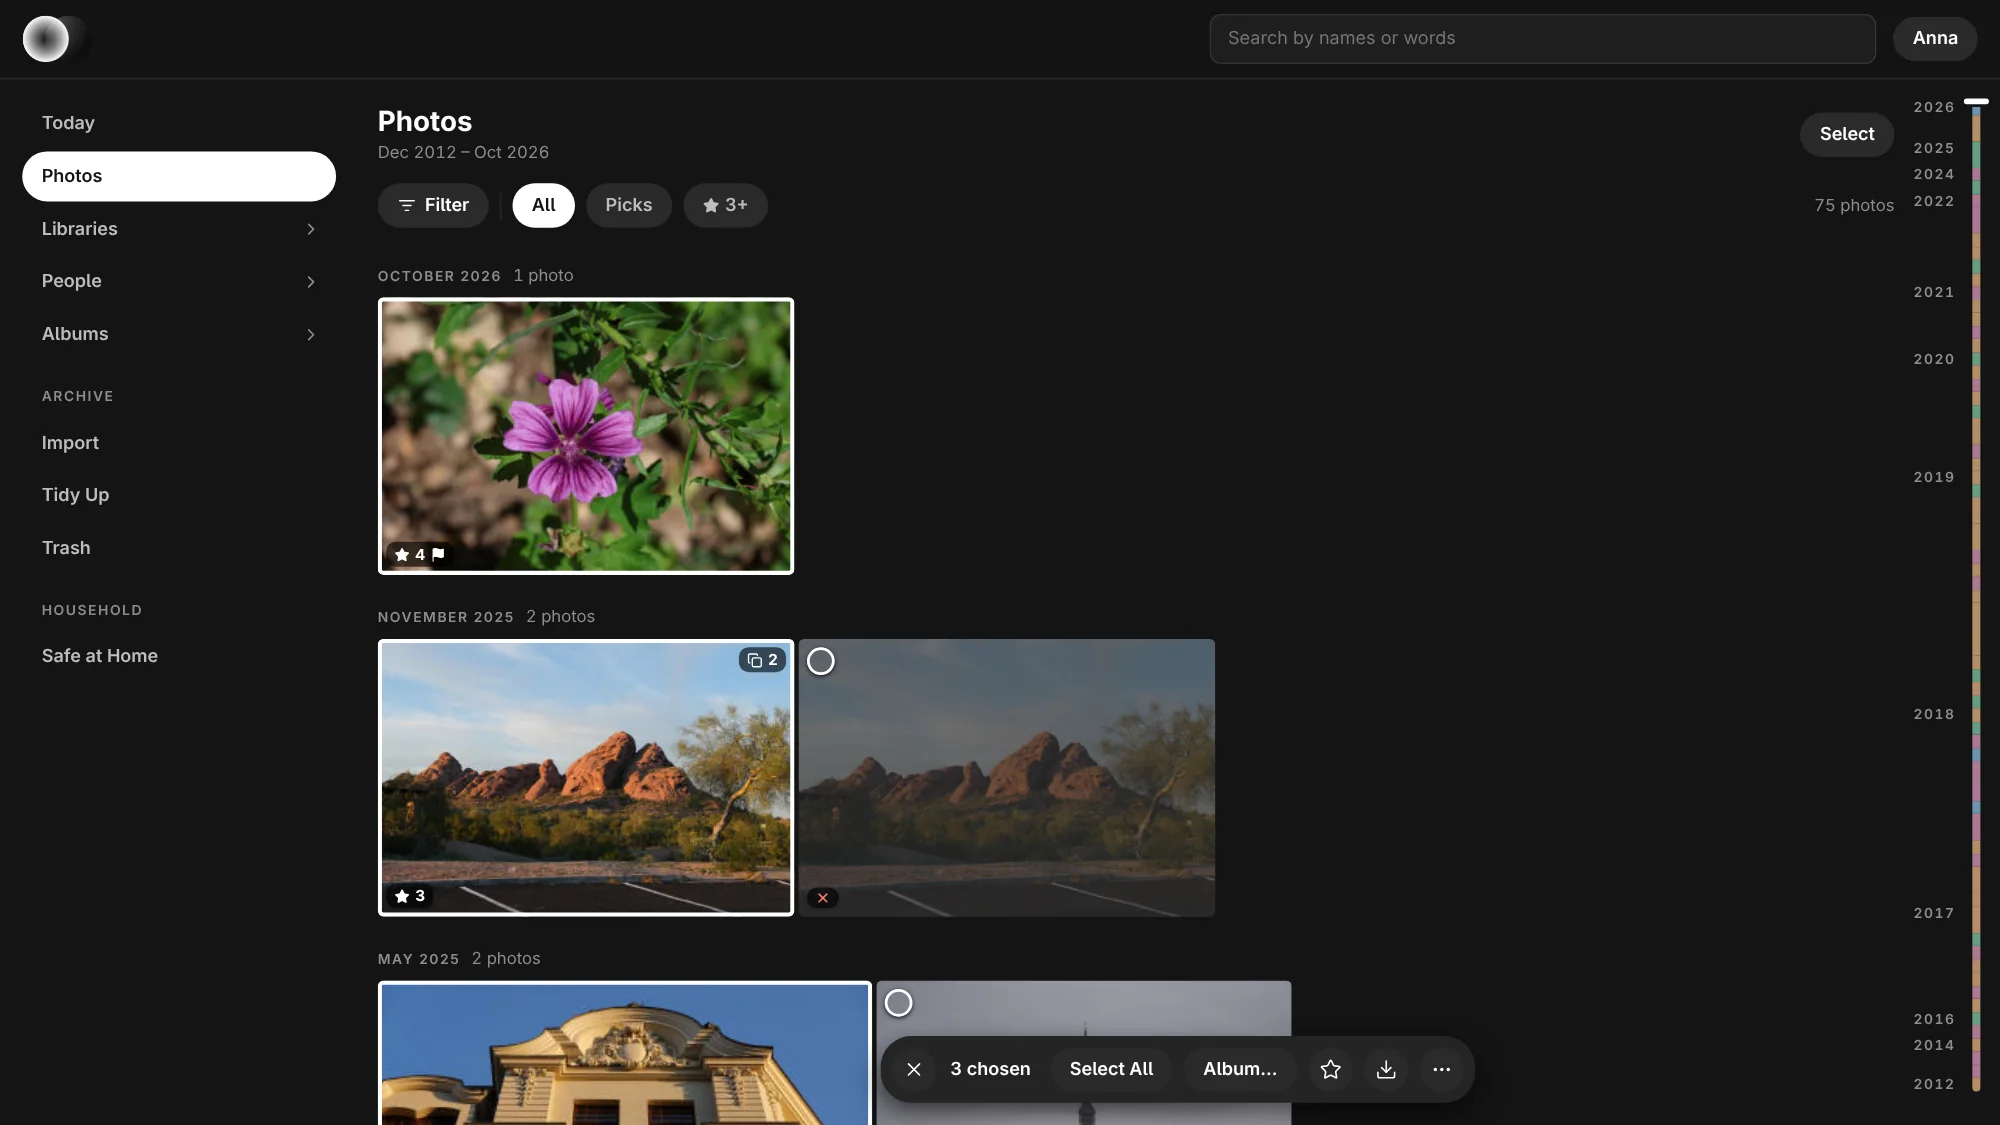Click the Select button
Screen dimensions: 2000x1125
pyautogui.click(x=1846, y=134)
